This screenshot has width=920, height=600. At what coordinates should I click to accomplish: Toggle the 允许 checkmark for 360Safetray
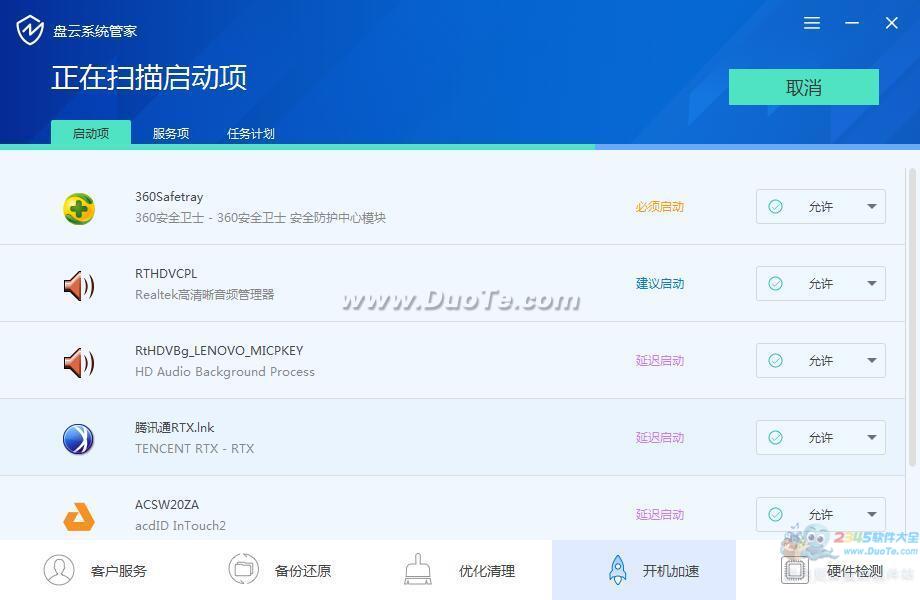pos(775,207)
